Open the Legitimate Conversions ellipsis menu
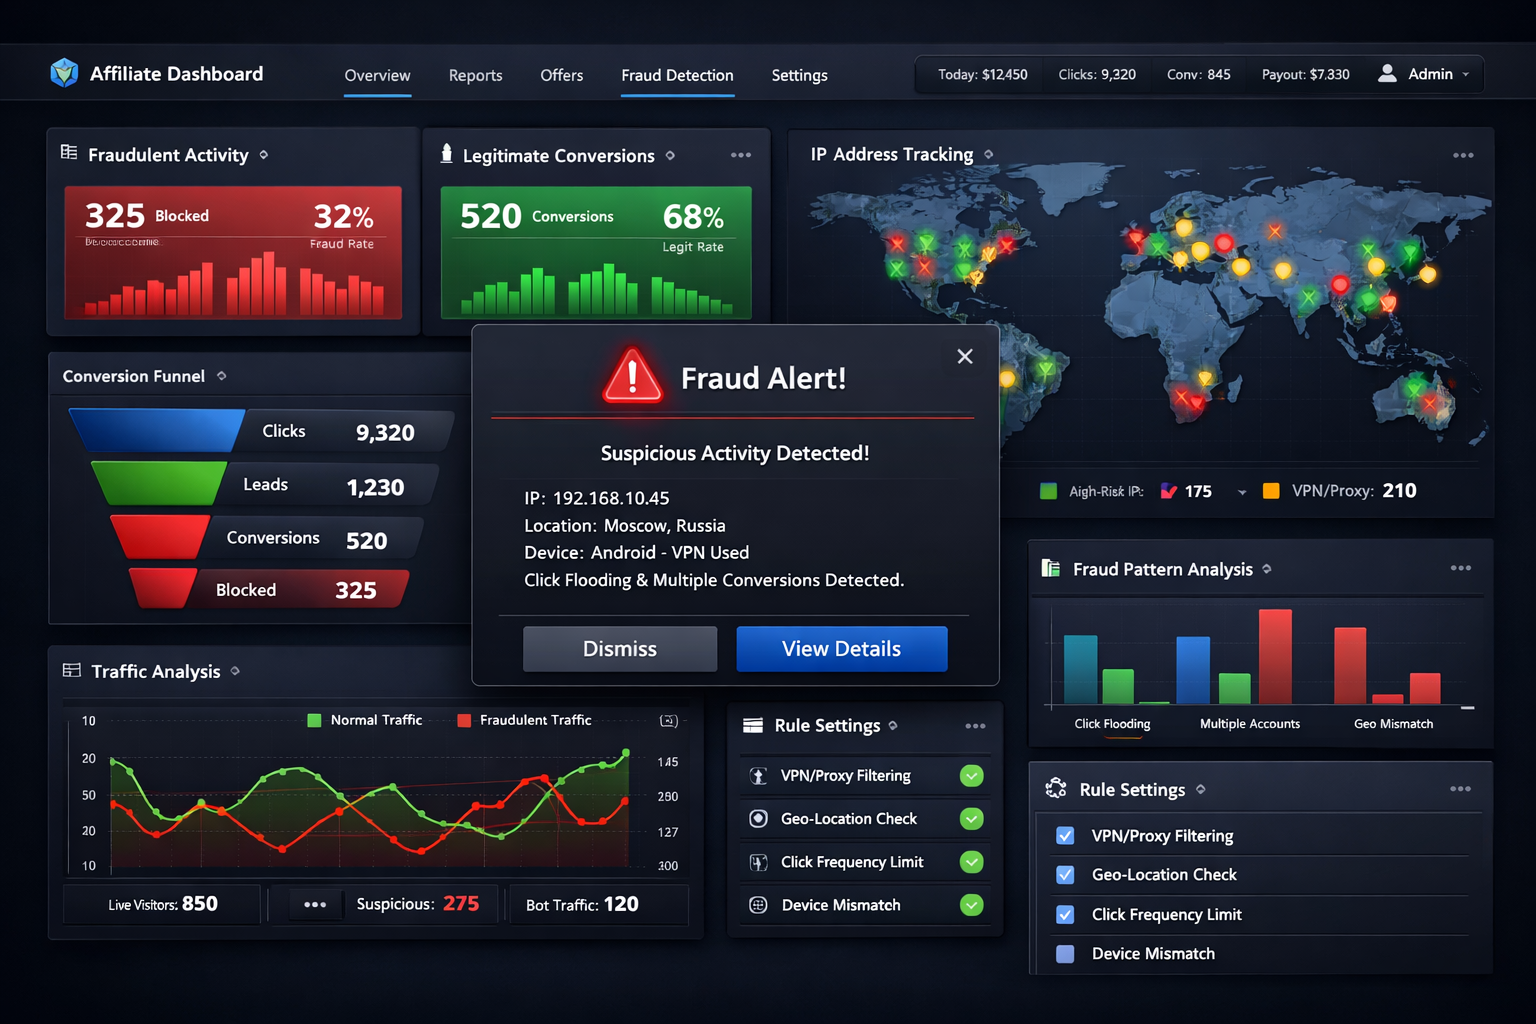The height and width of the screenshot is (1024, 1536). click(740, 155)
